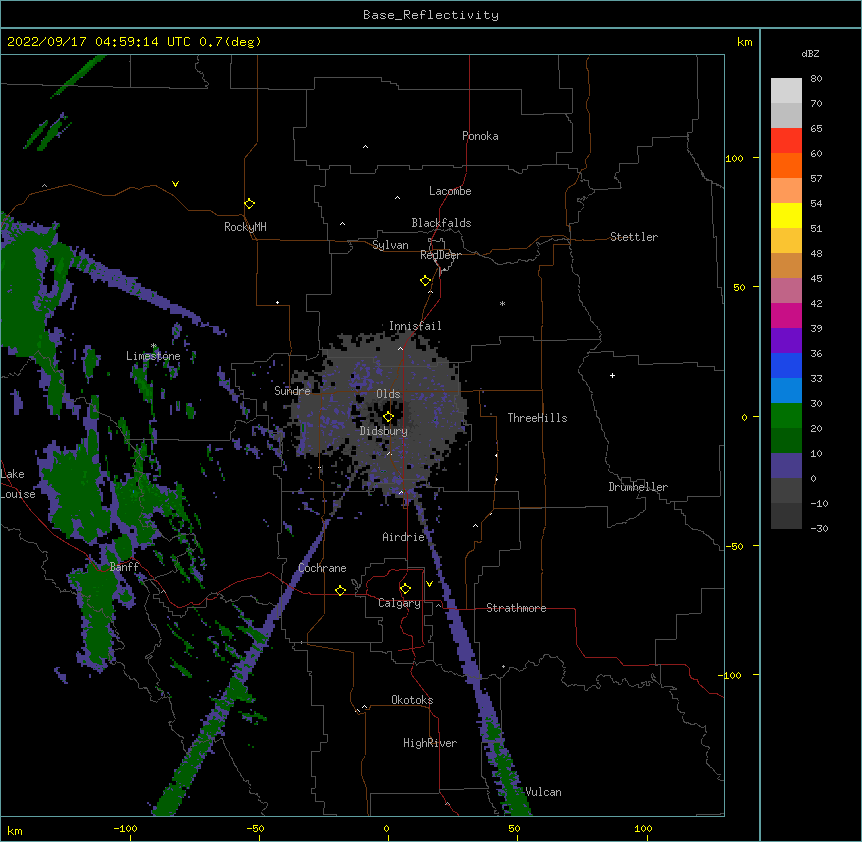Click the RedDeer city label
862x842 pixels.
[440, 255]
